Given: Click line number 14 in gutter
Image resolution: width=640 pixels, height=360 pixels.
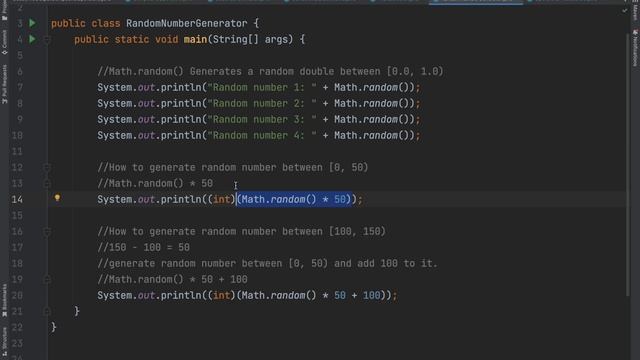Looking at the screenshot, I should (x=17, y=200).
